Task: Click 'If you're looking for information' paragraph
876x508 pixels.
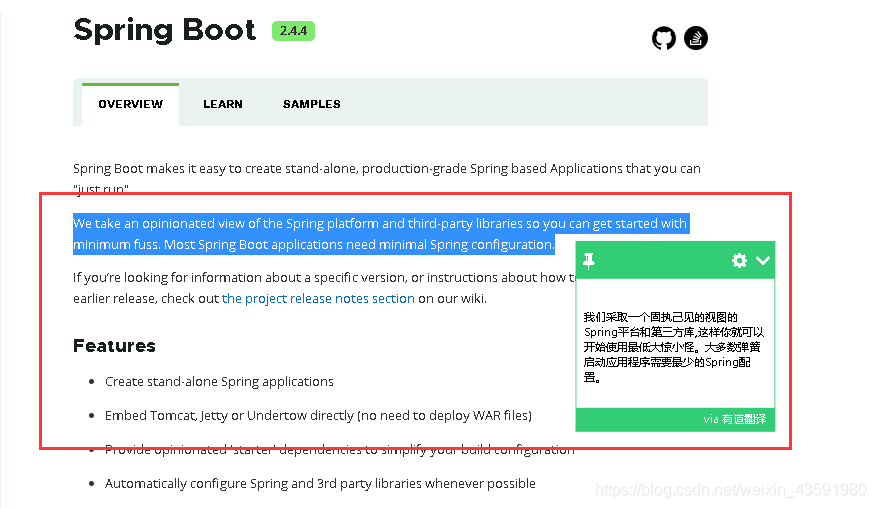Action: click(x=324, y=288)
